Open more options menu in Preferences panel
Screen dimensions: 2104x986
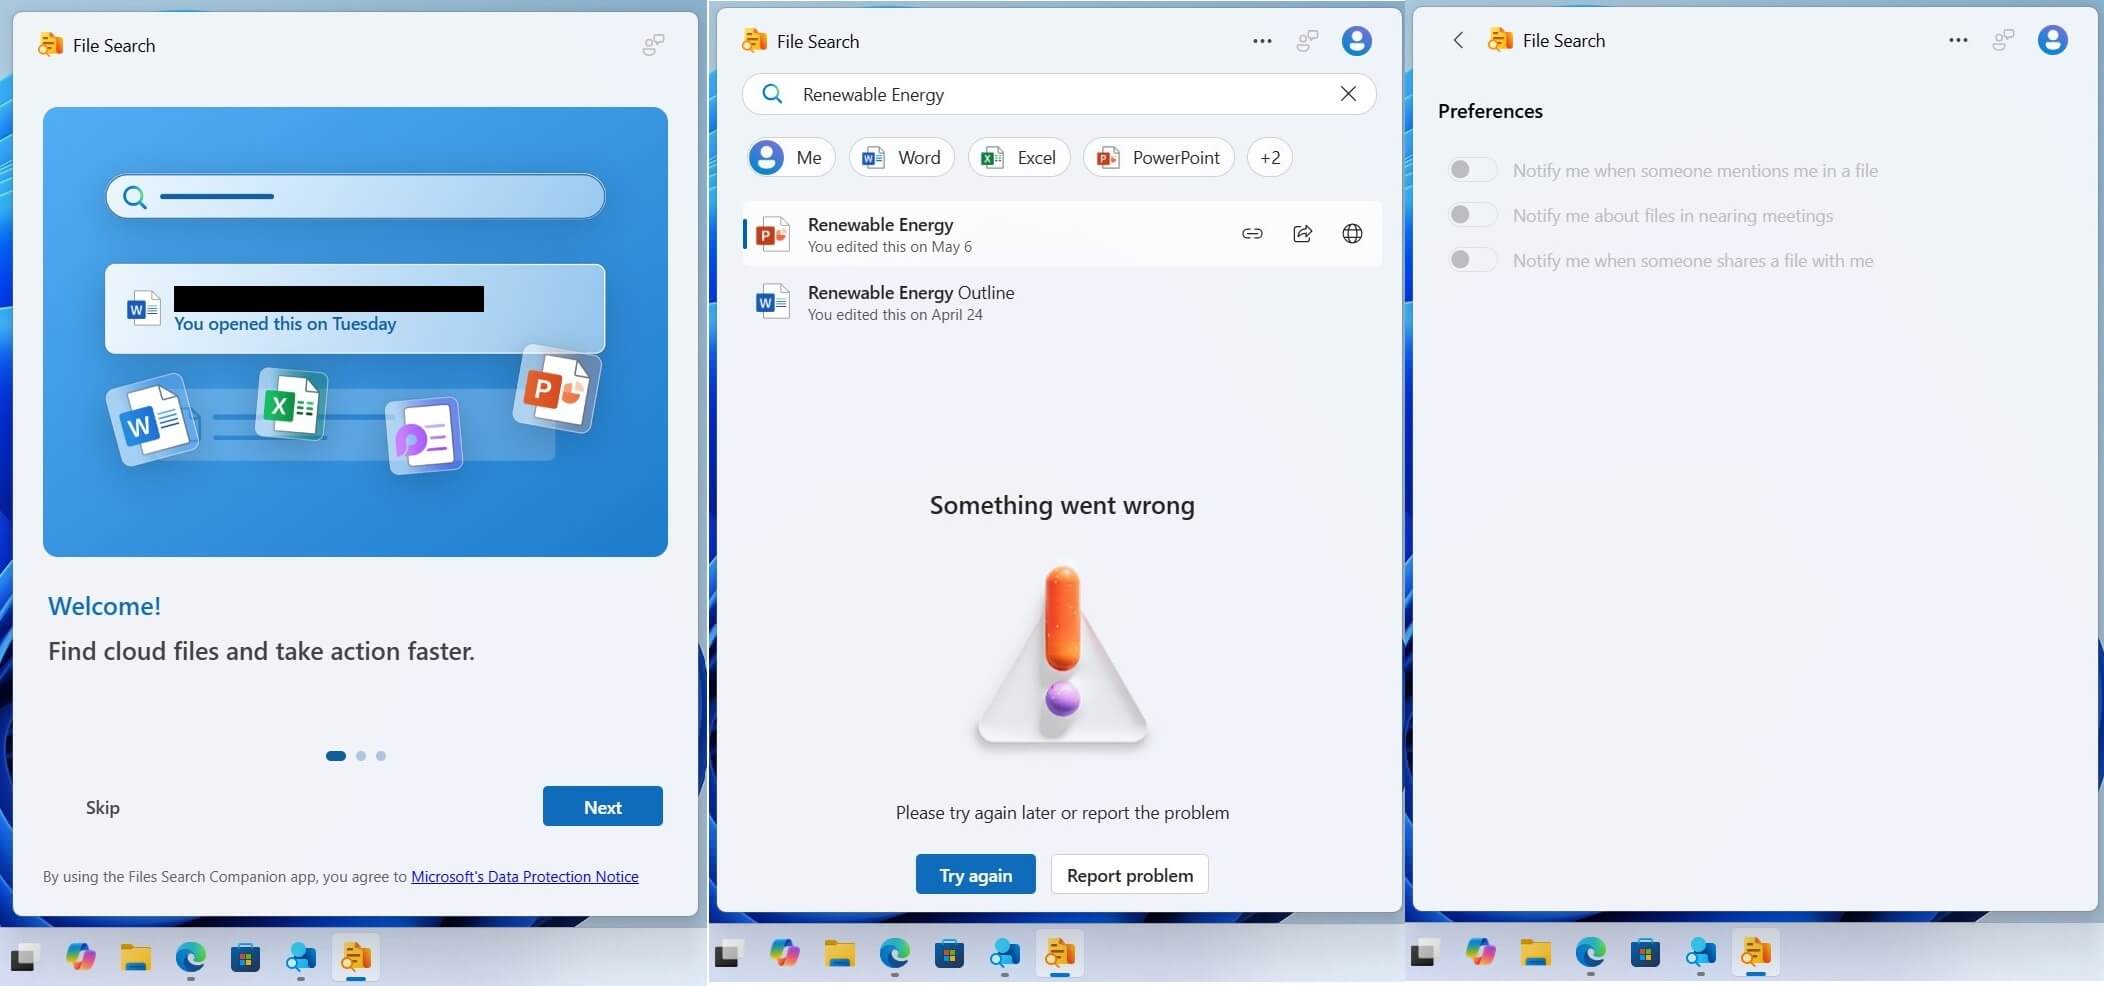click(1958, 40)
